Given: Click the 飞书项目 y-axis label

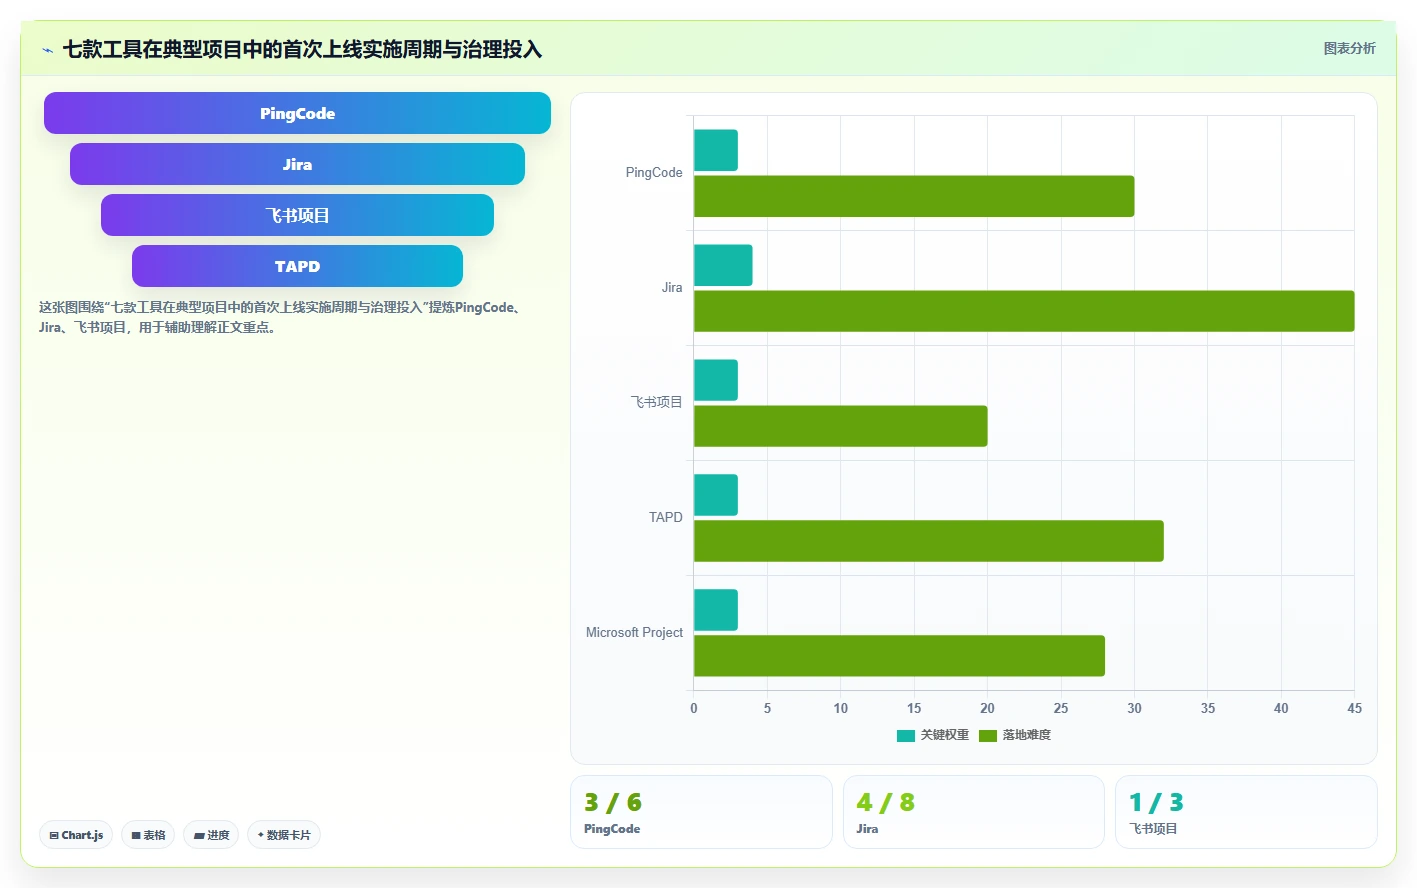Looking at the screenshot, I should 656,403.
